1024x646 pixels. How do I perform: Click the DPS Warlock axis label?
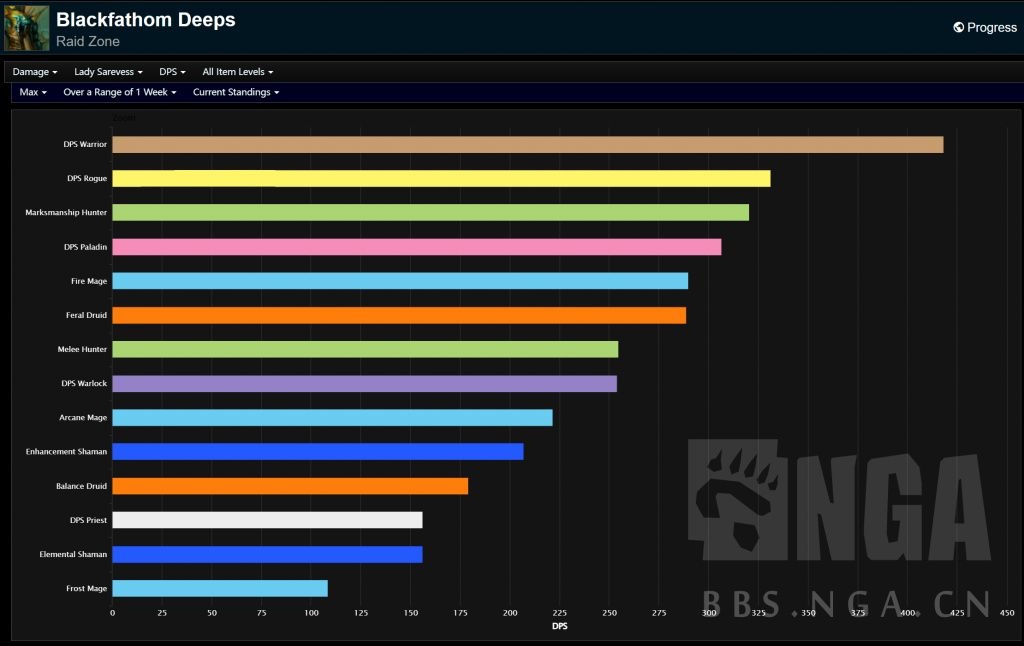(84, 383)
